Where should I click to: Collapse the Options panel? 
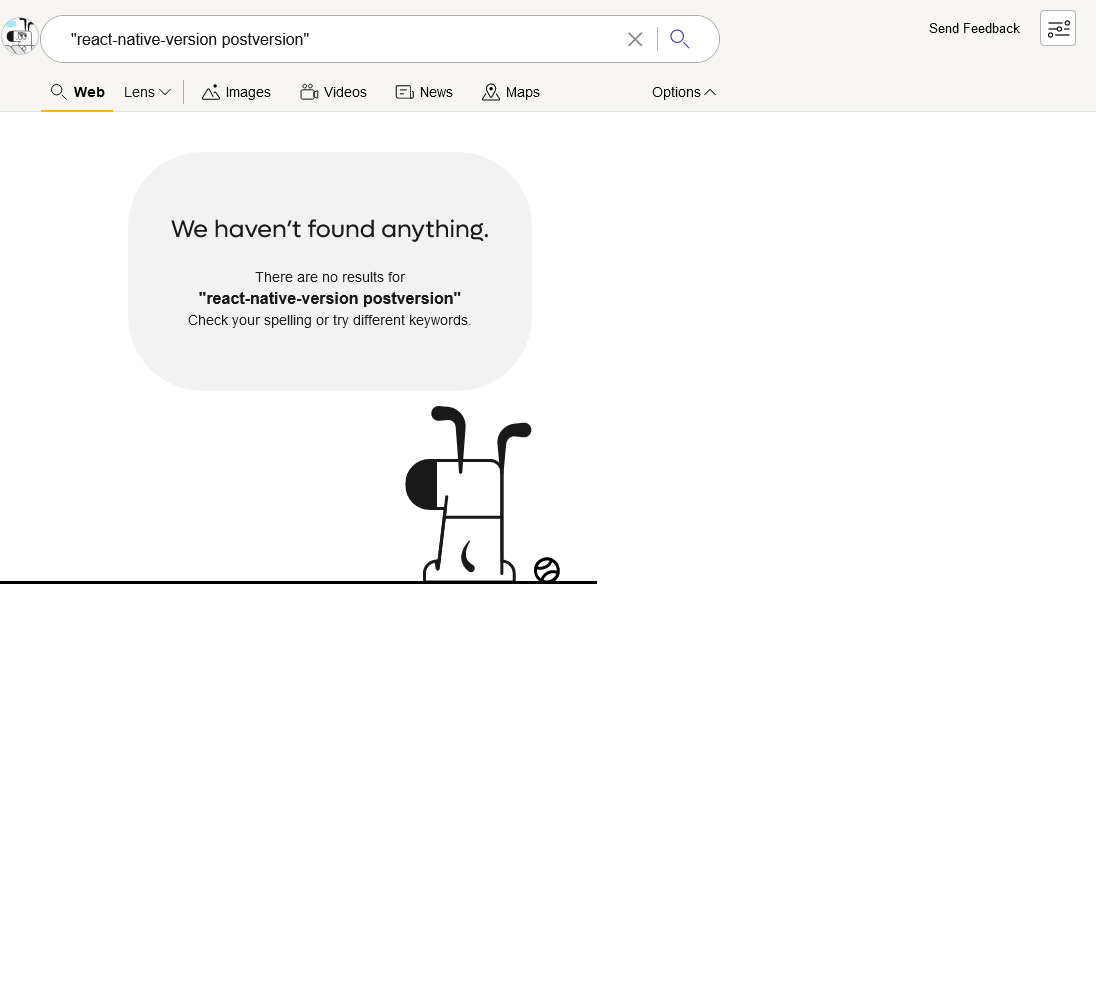tap(683, 92)
